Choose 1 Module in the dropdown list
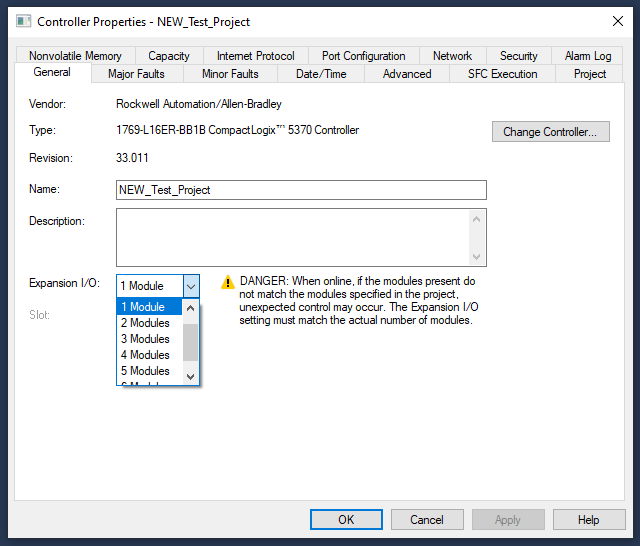This screenshot has width=640, height=546. tap(149, 306)
